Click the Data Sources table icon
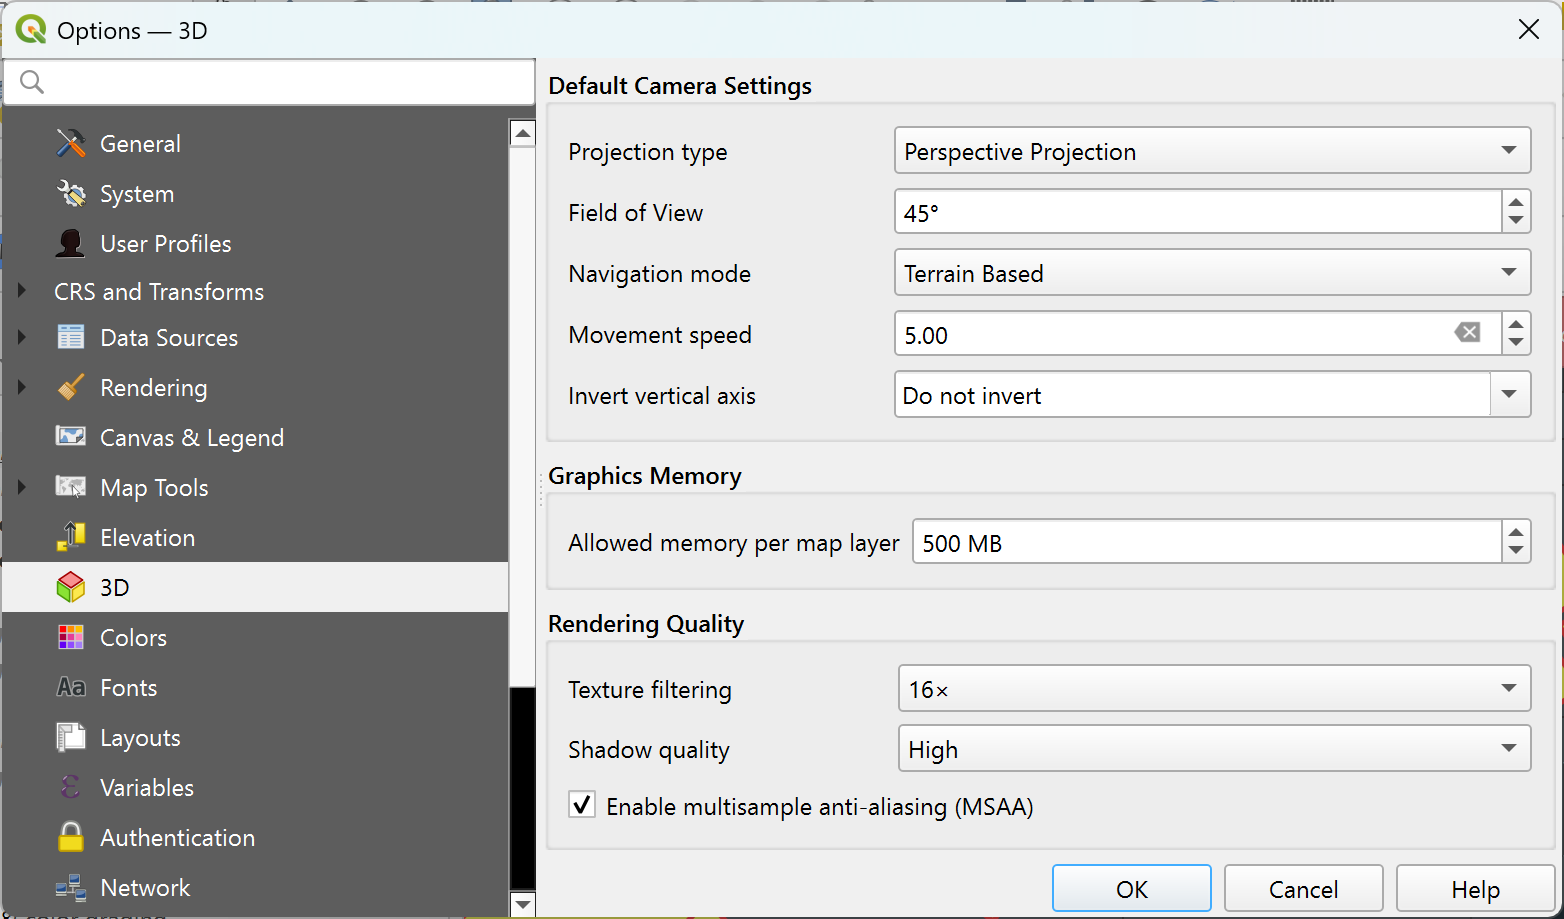Image resolution: width=1564 pixels, height=919 pixels. (71, 337)
